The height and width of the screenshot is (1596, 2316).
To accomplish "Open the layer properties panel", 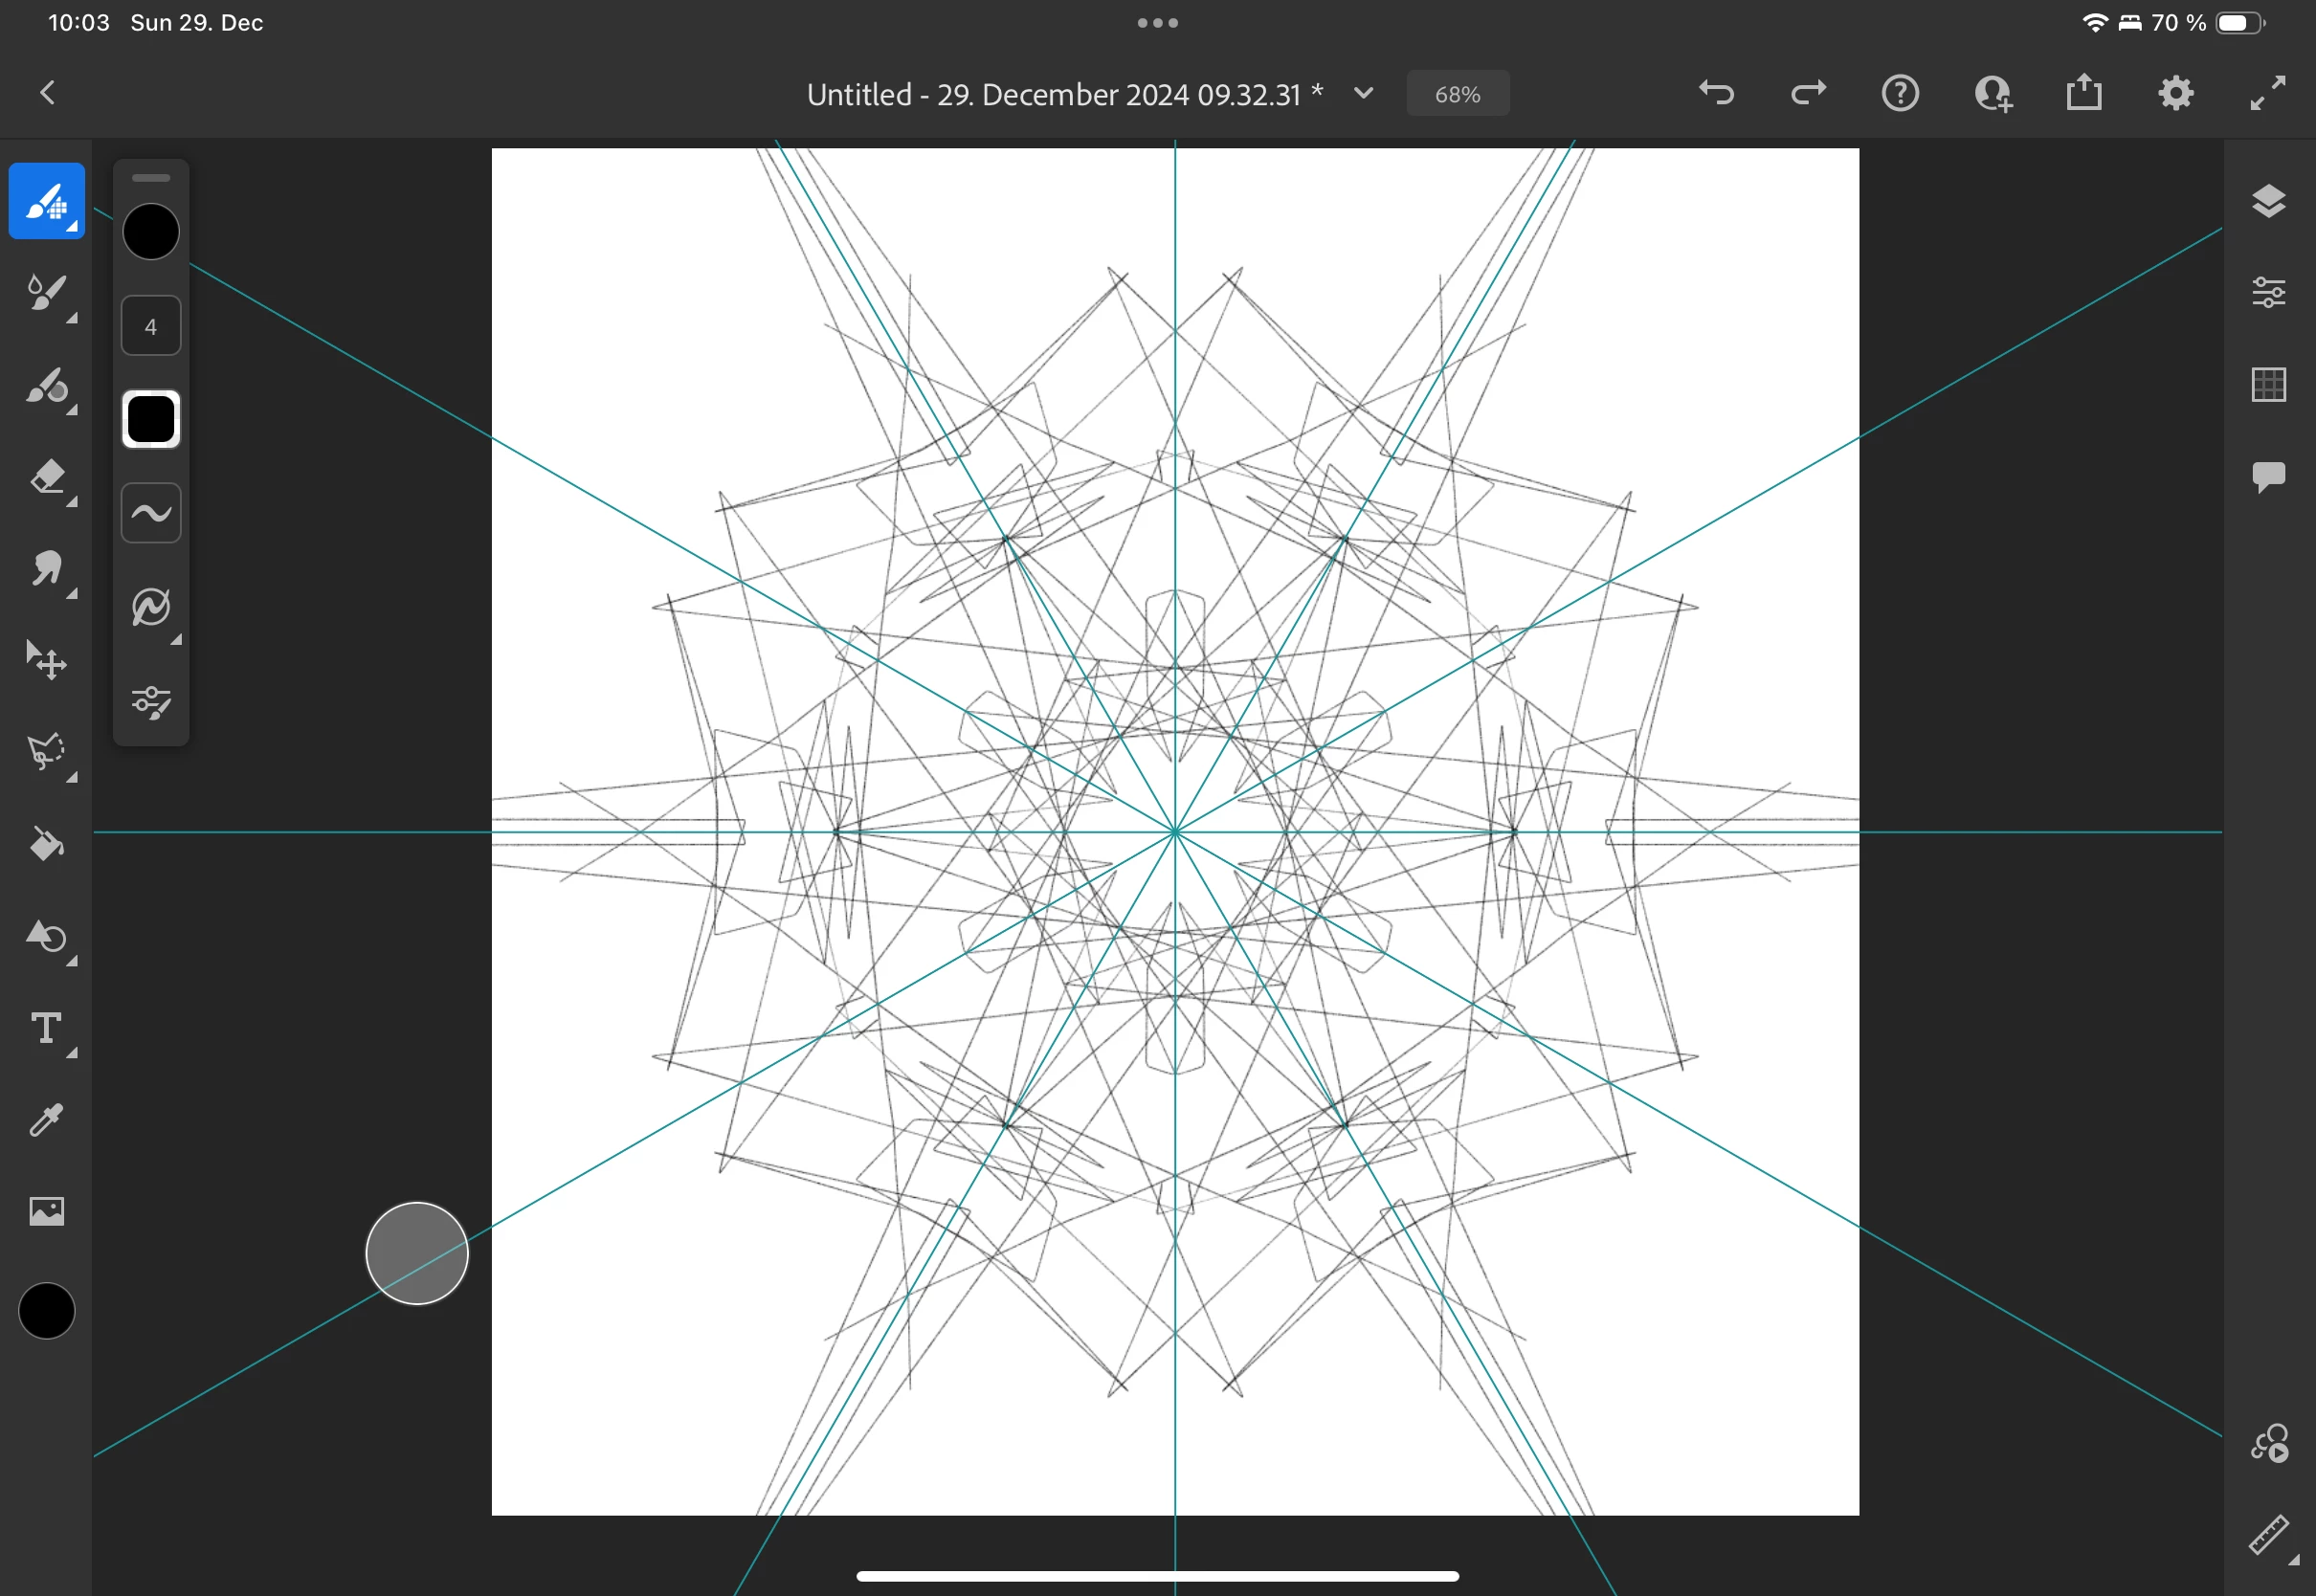I will pyautogui.click(x=2268, y=293).
